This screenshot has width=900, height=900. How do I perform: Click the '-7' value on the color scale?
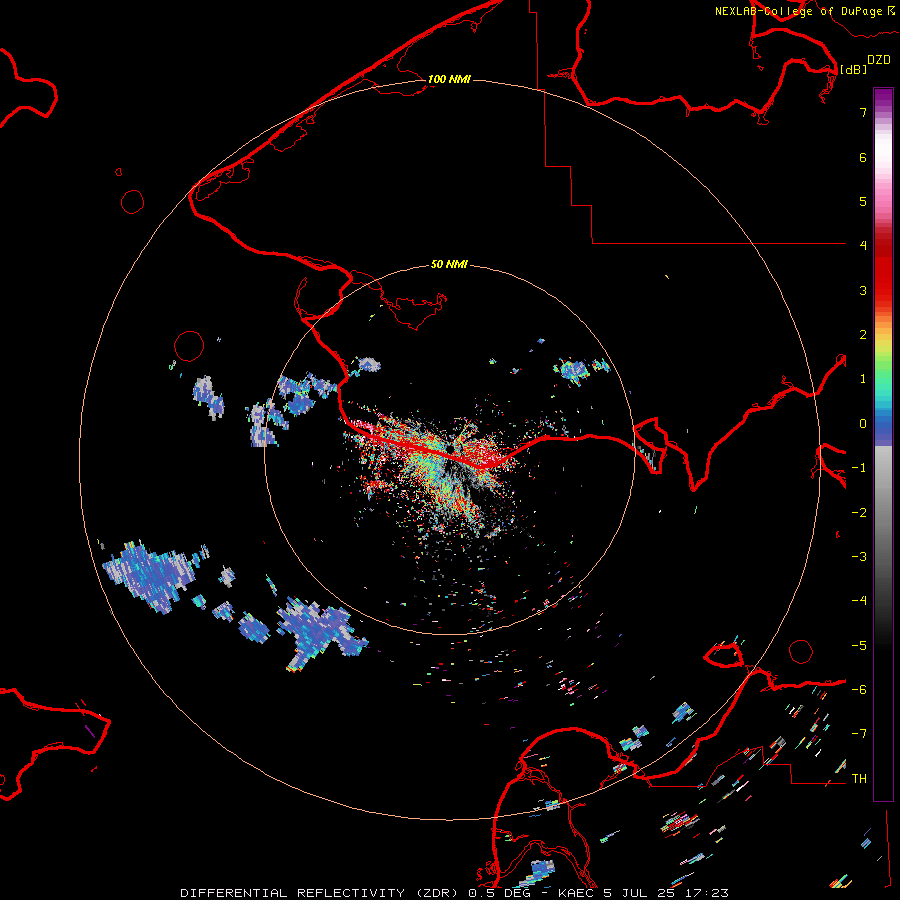coord(859,734)
